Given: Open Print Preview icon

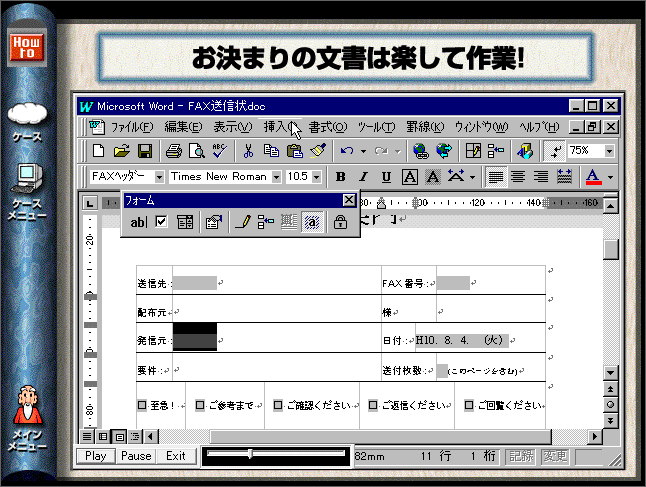Looking at the screenshot, I should click(x=197, y=151).
